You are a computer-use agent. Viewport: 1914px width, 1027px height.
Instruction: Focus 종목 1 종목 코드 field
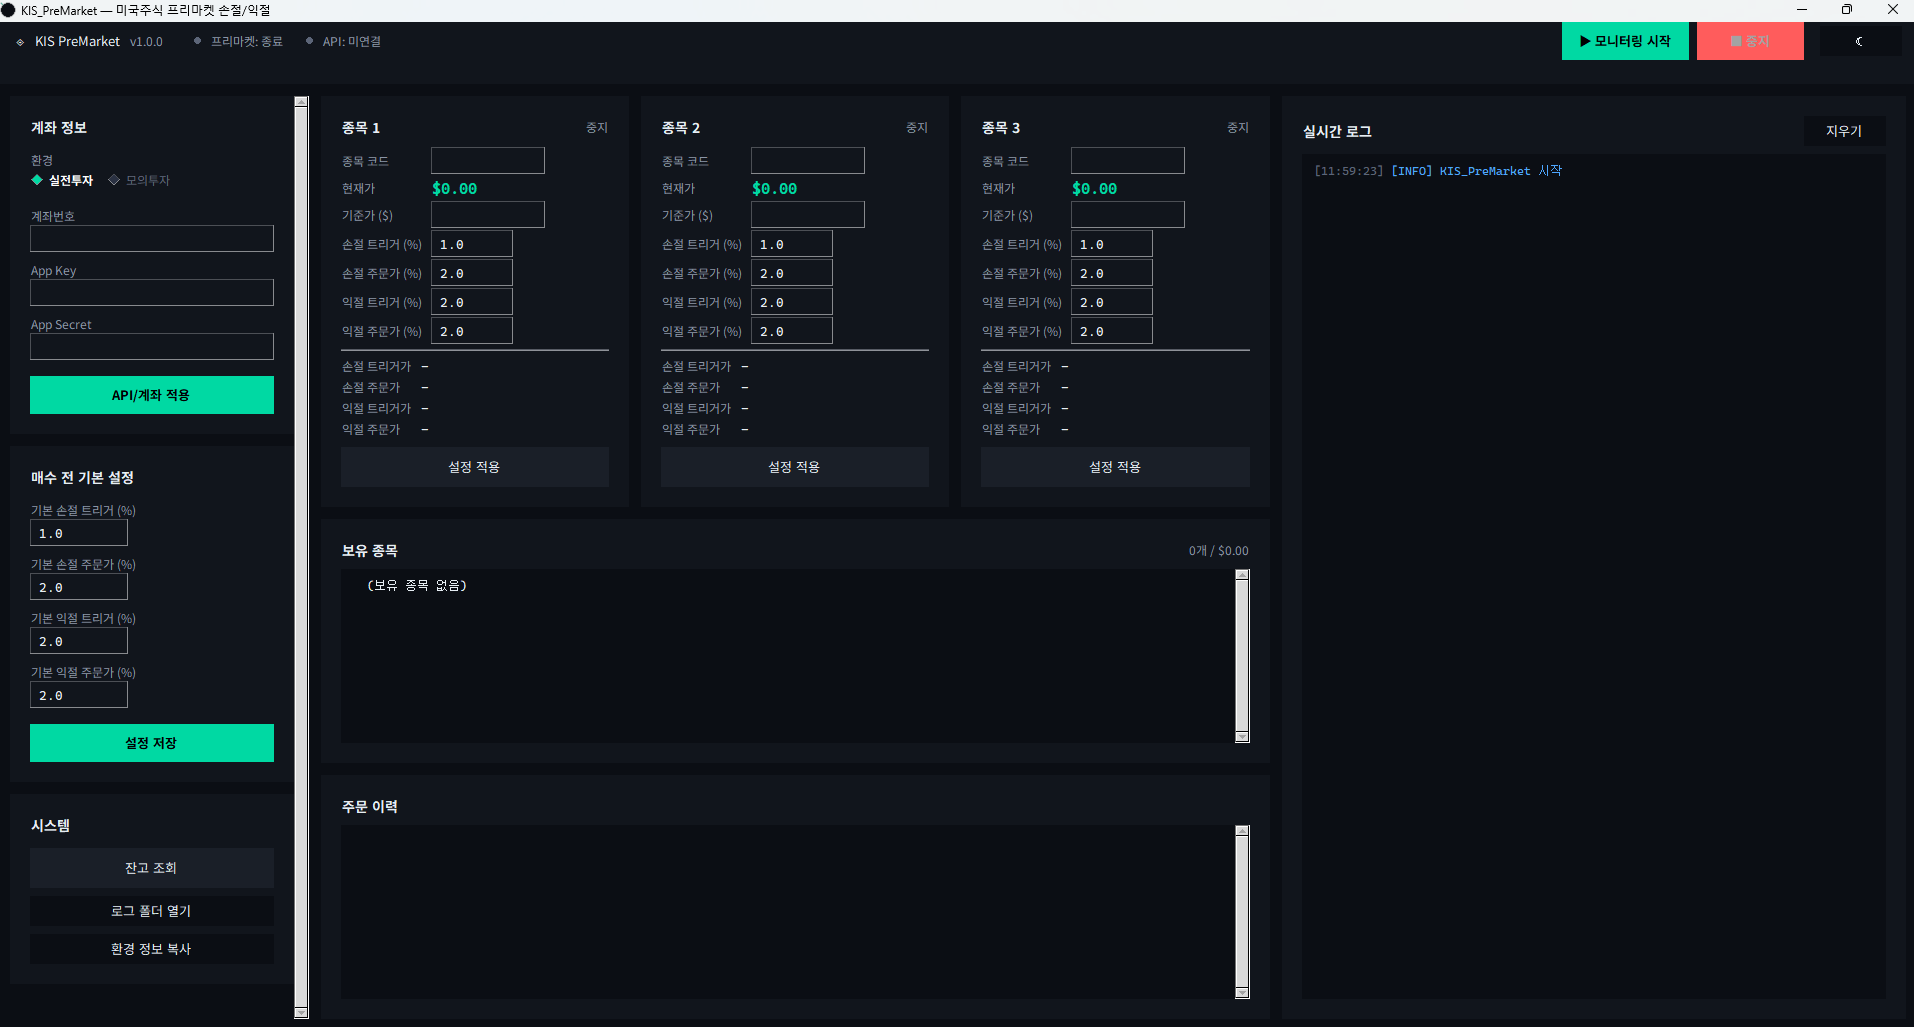(x=488, y=161)
